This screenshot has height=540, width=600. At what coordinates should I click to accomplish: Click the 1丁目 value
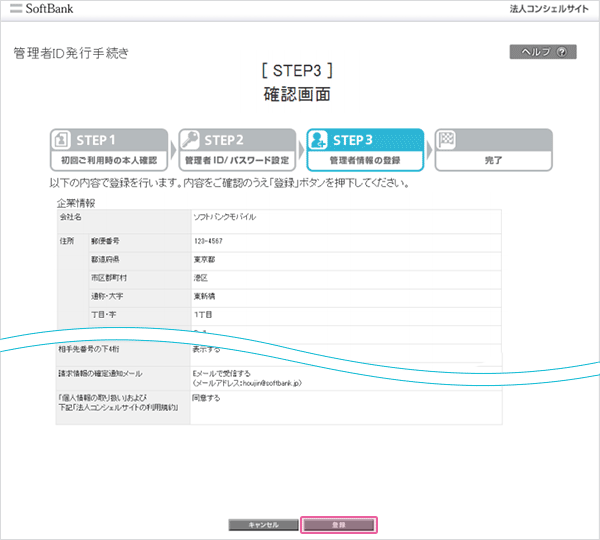point(203,315)
